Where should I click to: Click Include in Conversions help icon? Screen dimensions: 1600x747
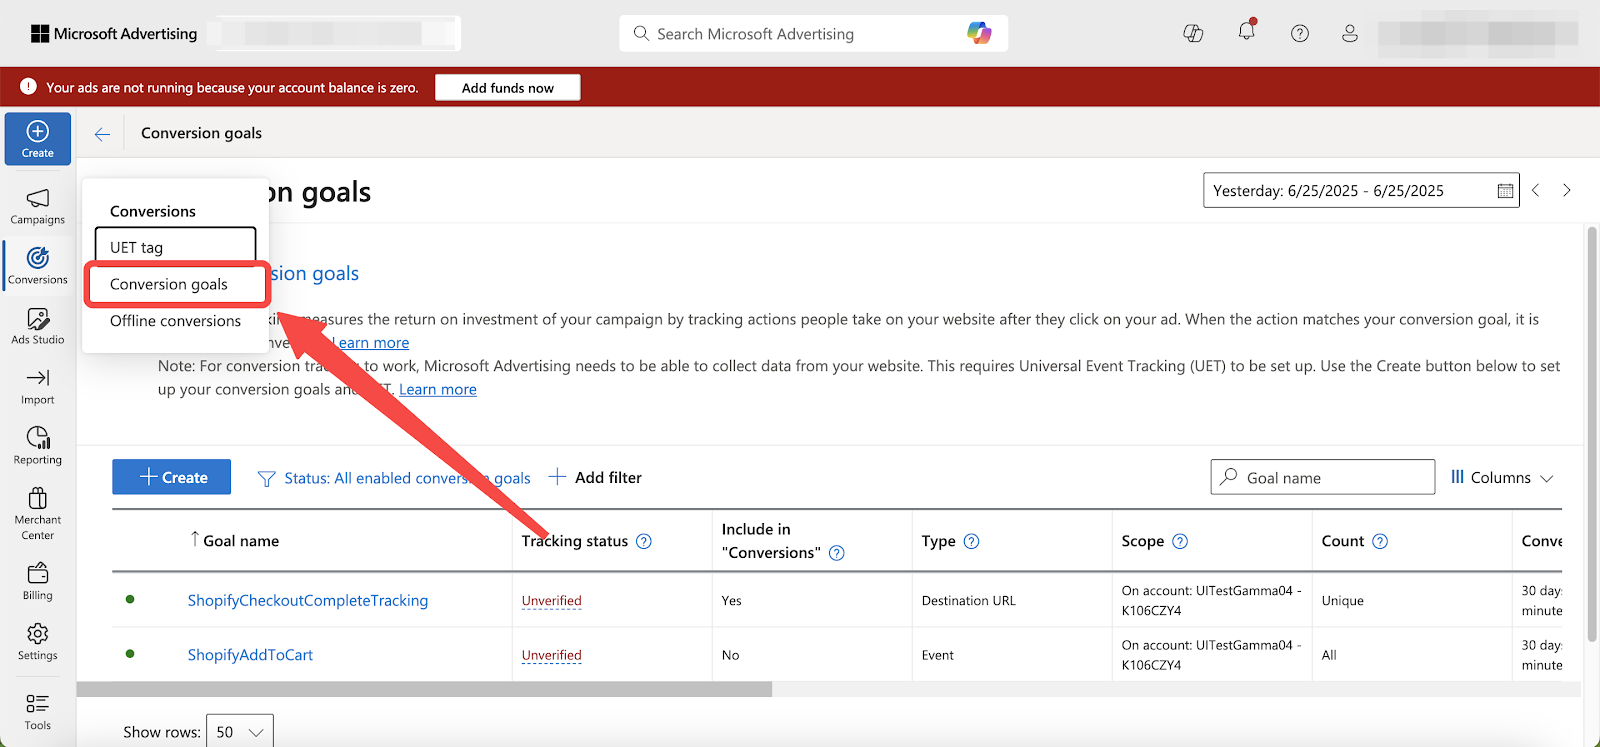(837, 553)
